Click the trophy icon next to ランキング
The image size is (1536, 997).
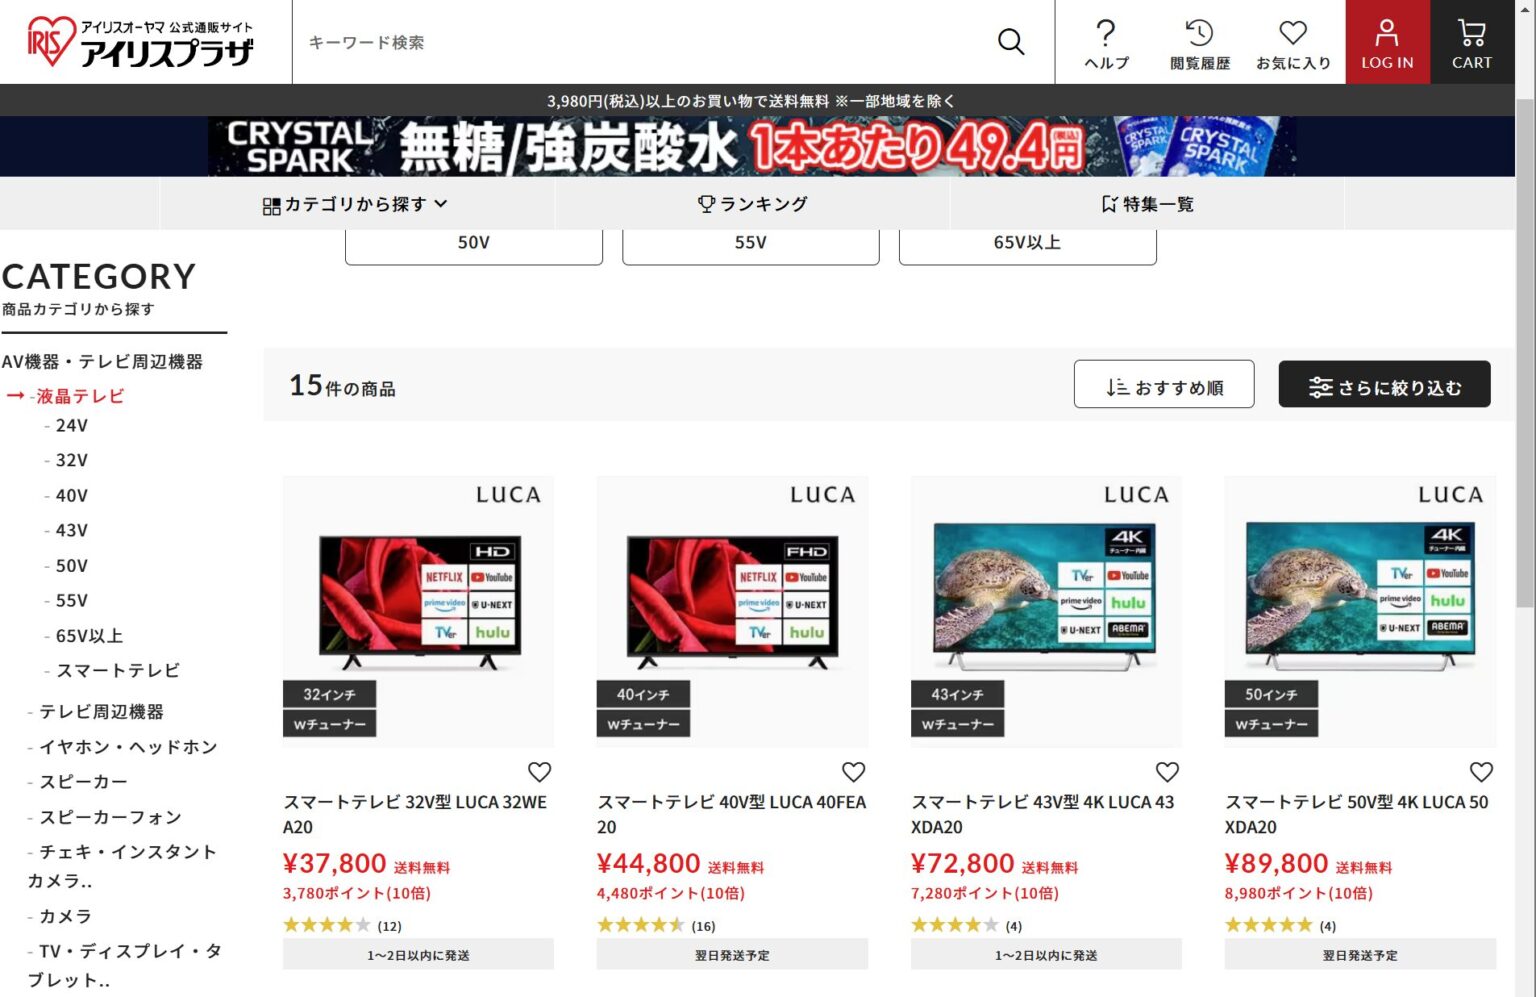[707, 203]
